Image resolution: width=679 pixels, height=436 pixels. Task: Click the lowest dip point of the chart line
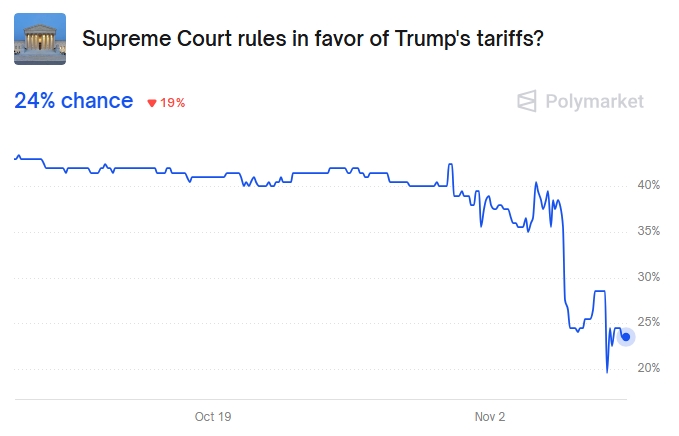[607, 372]
